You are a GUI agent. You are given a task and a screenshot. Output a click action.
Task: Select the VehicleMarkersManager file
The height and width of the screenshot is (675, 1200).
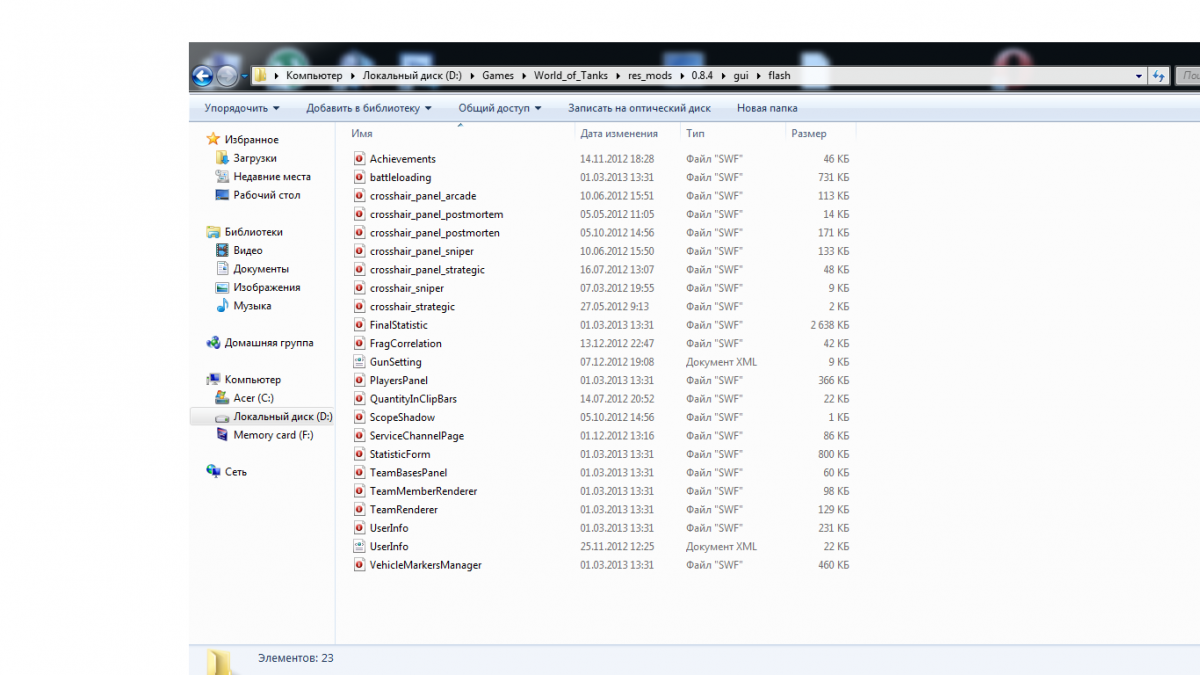pos(425,565)
